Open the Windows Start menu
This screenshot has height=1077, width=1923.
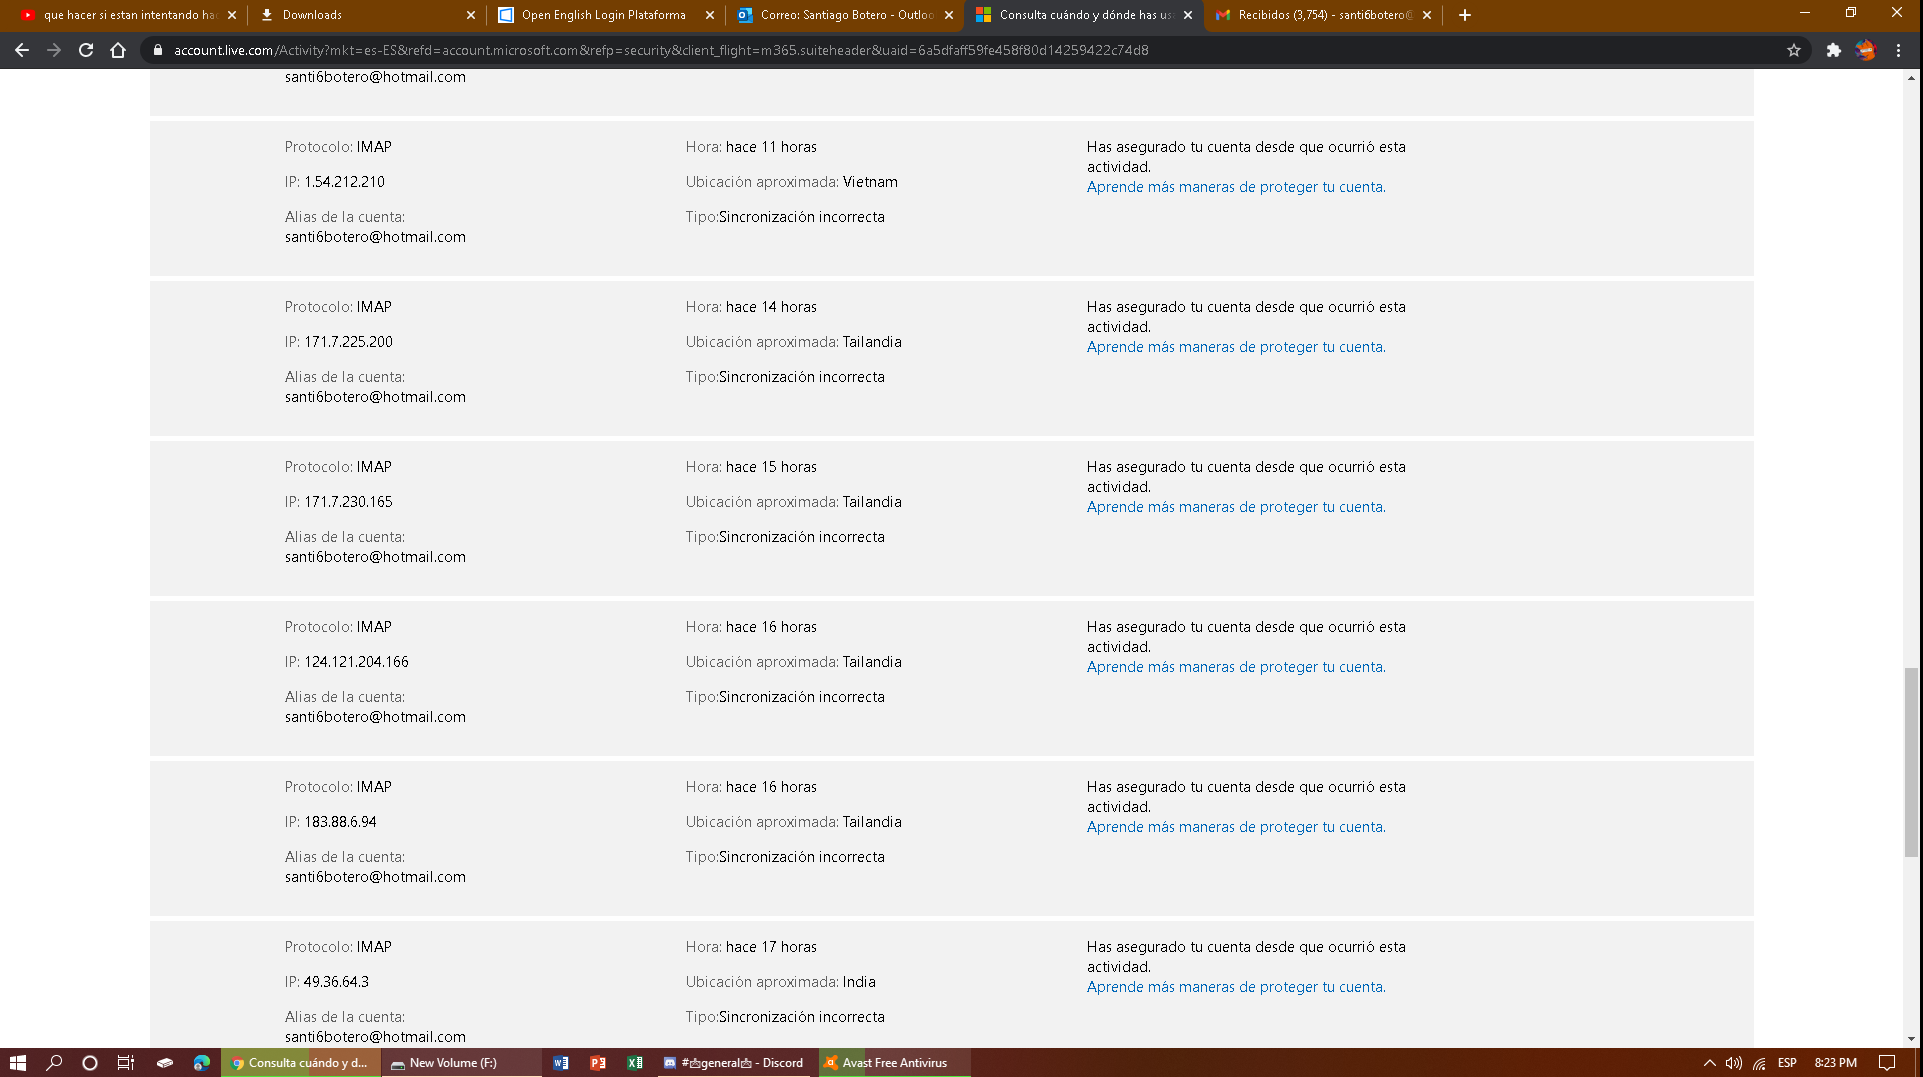coord(18,1063)
